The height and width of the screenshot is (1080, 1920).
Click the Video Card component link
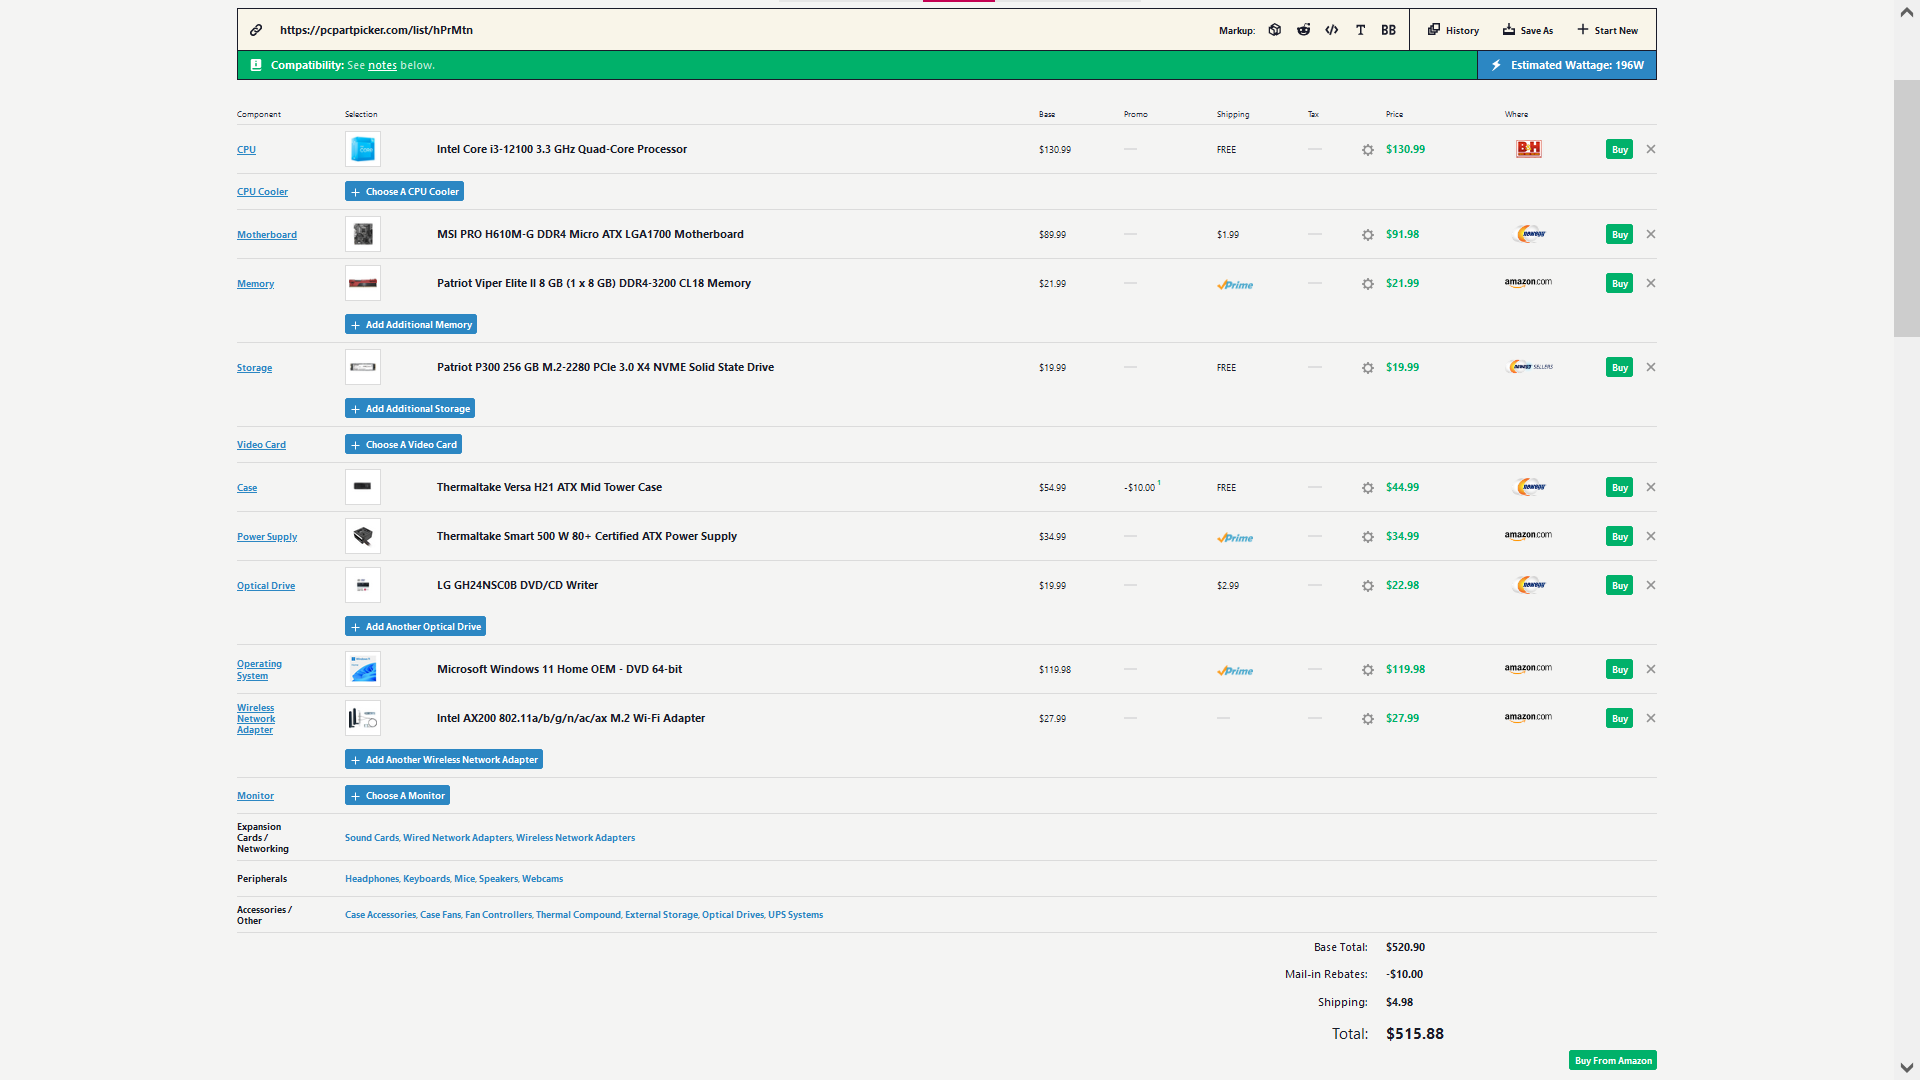pos(261,444)
